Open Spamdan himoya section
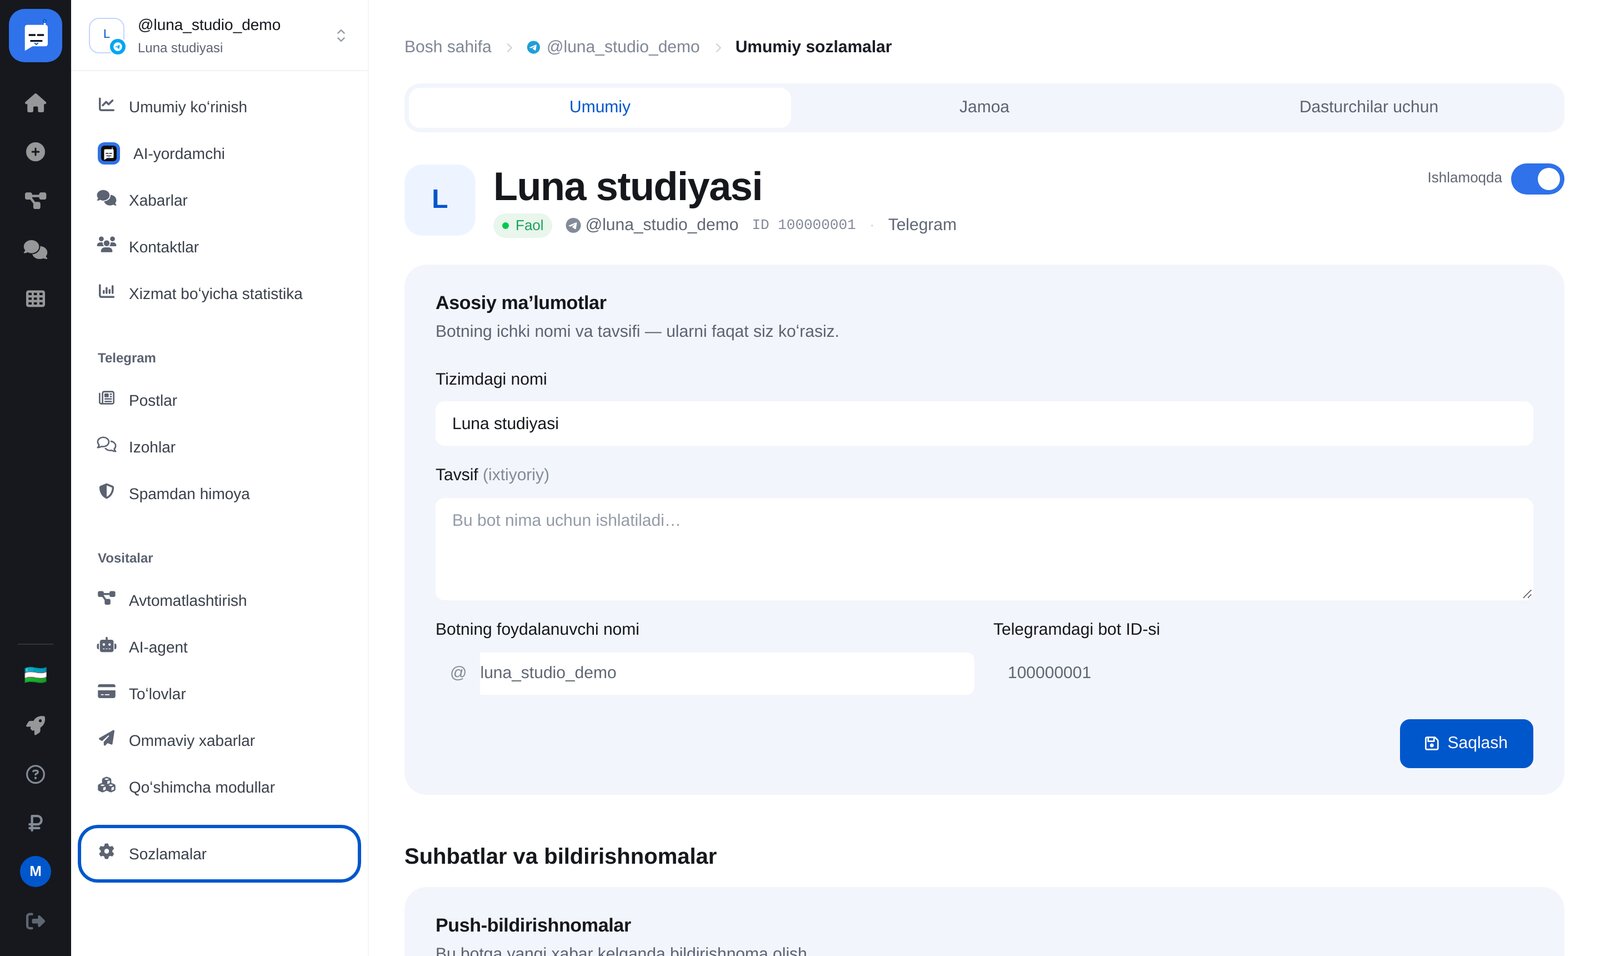 pos(219,494)
